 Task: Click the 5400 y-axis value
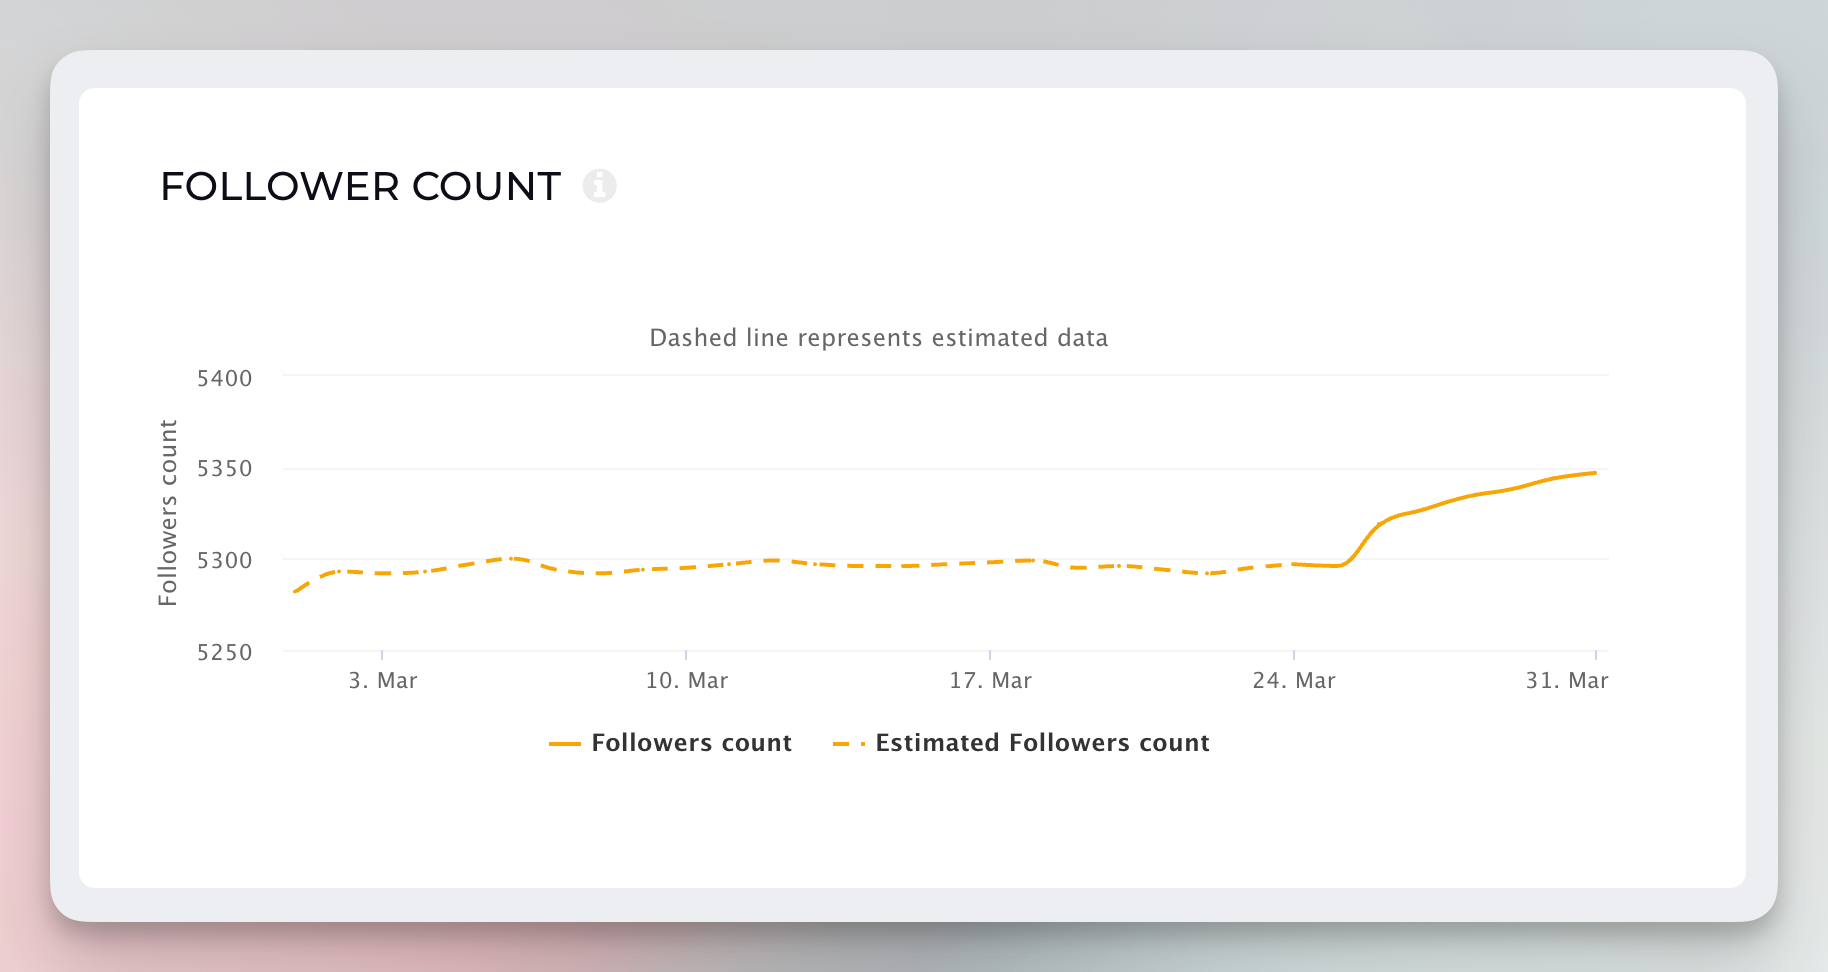coord(225,379)
